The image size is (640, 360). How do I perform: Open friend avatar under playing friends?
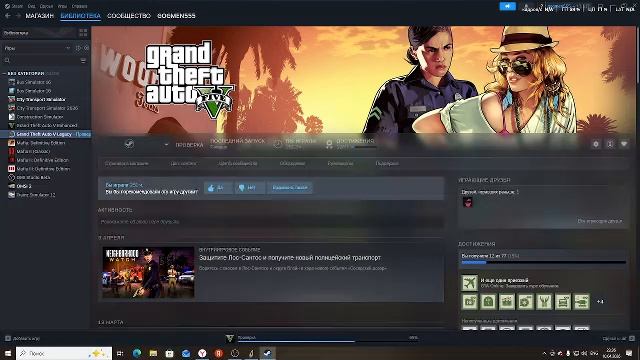467,202
